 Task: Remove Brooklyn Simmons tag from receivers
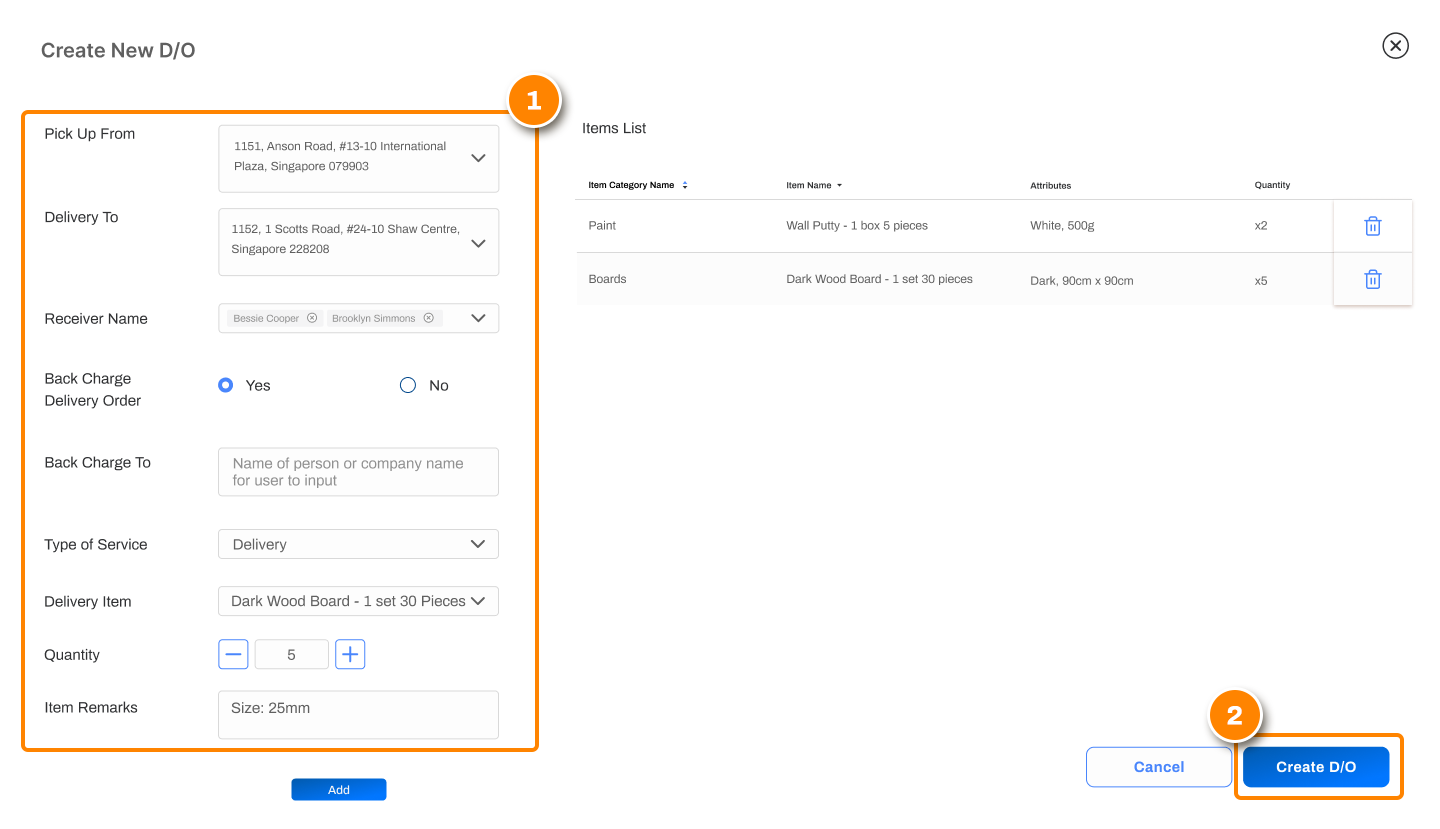point(428,318)
